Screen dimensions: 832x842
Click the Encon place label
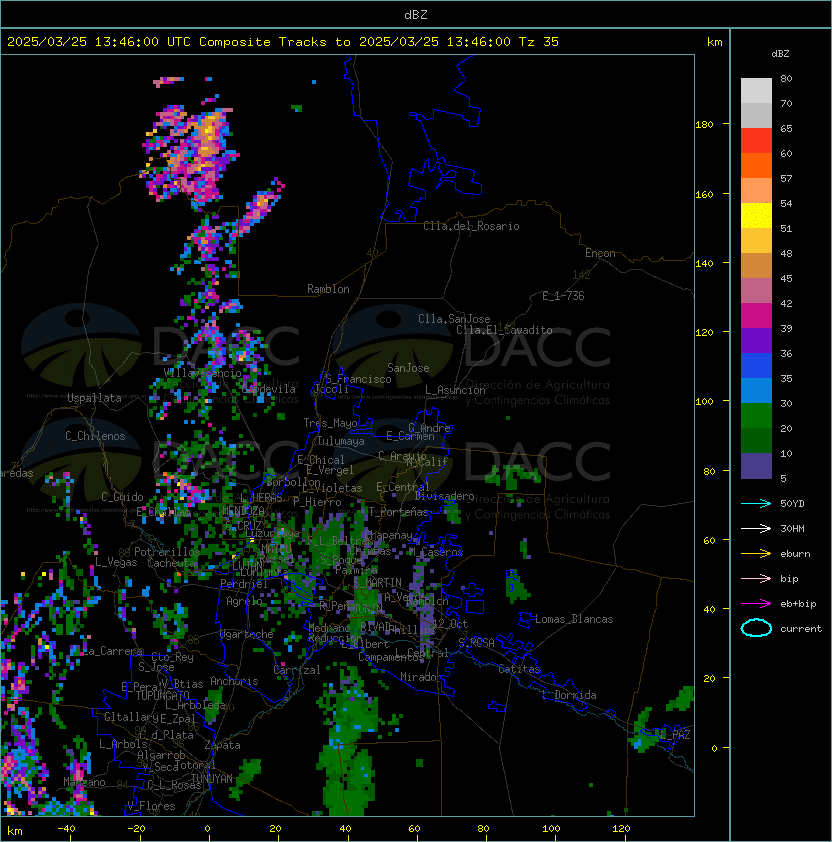600,253
